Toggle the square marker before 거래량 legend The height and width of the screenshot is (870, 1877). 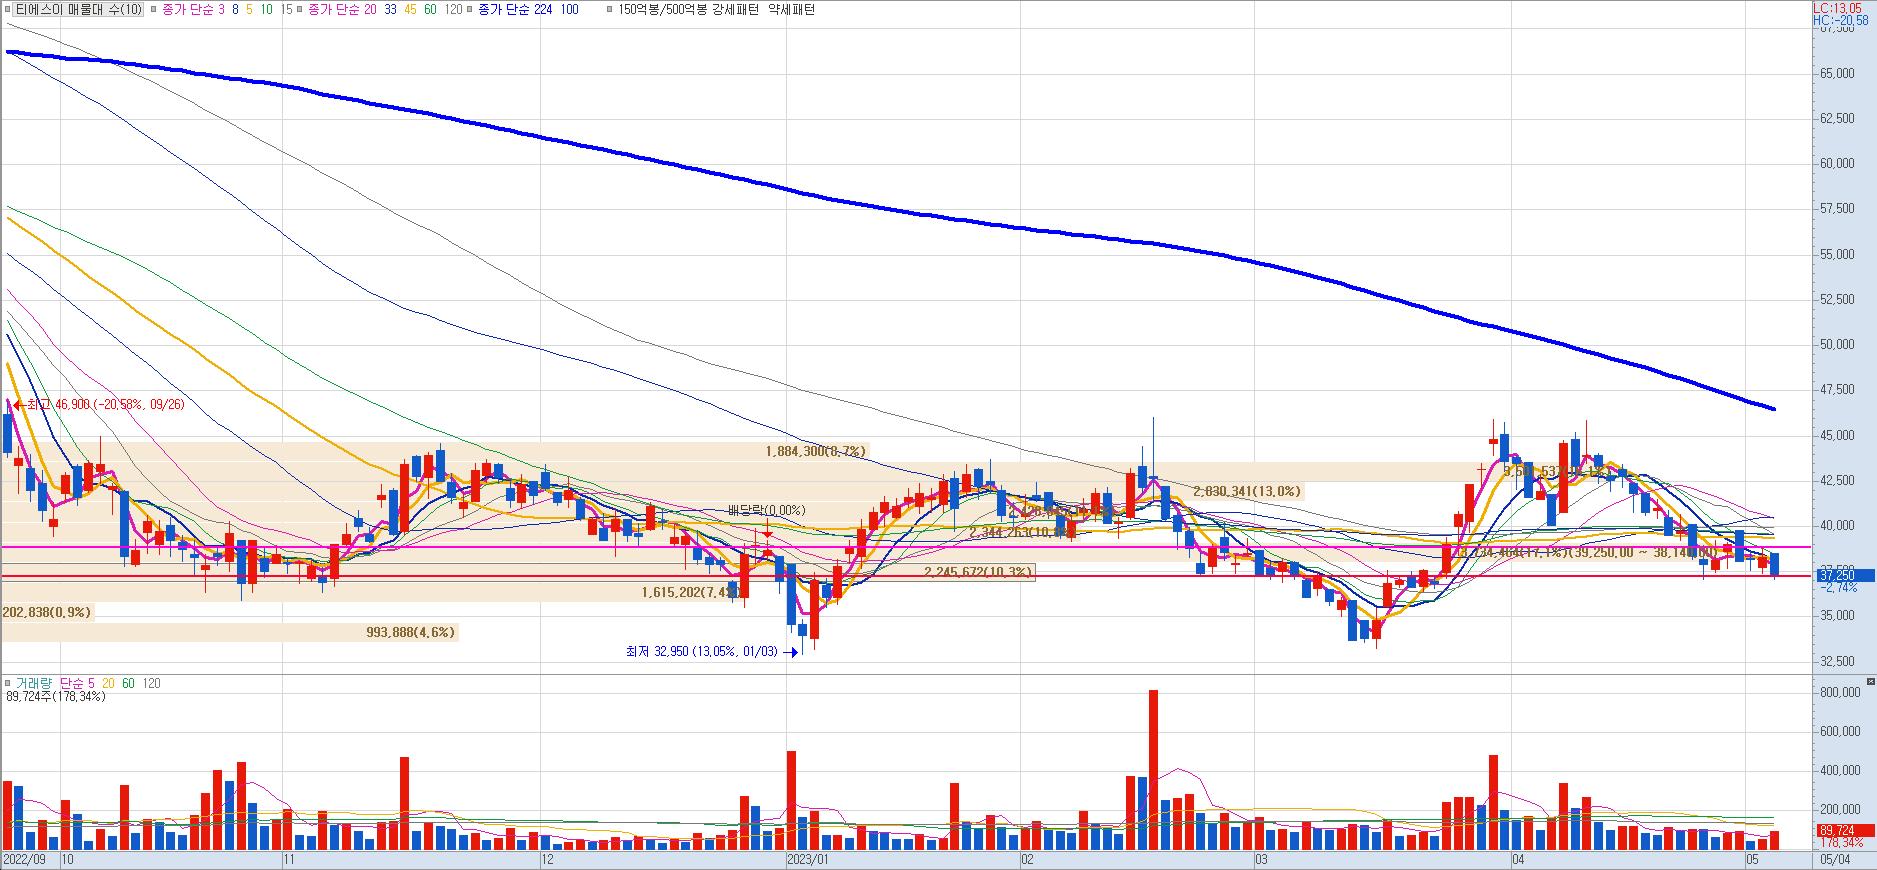[8, 683]
